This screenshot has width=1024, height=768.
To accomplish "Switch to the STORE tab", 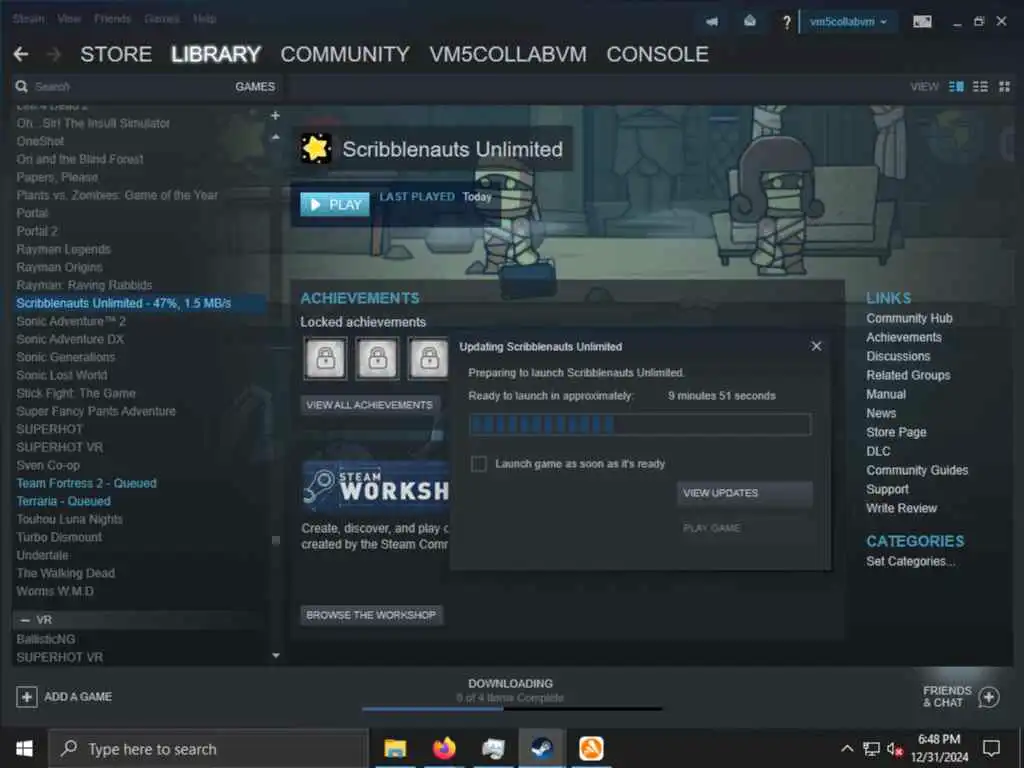I will [116, 54].
